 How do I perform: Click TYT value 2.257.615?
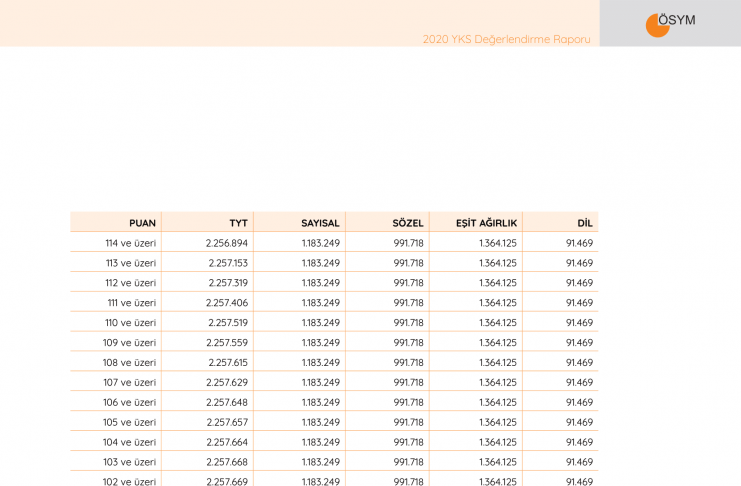click(228, 362)
